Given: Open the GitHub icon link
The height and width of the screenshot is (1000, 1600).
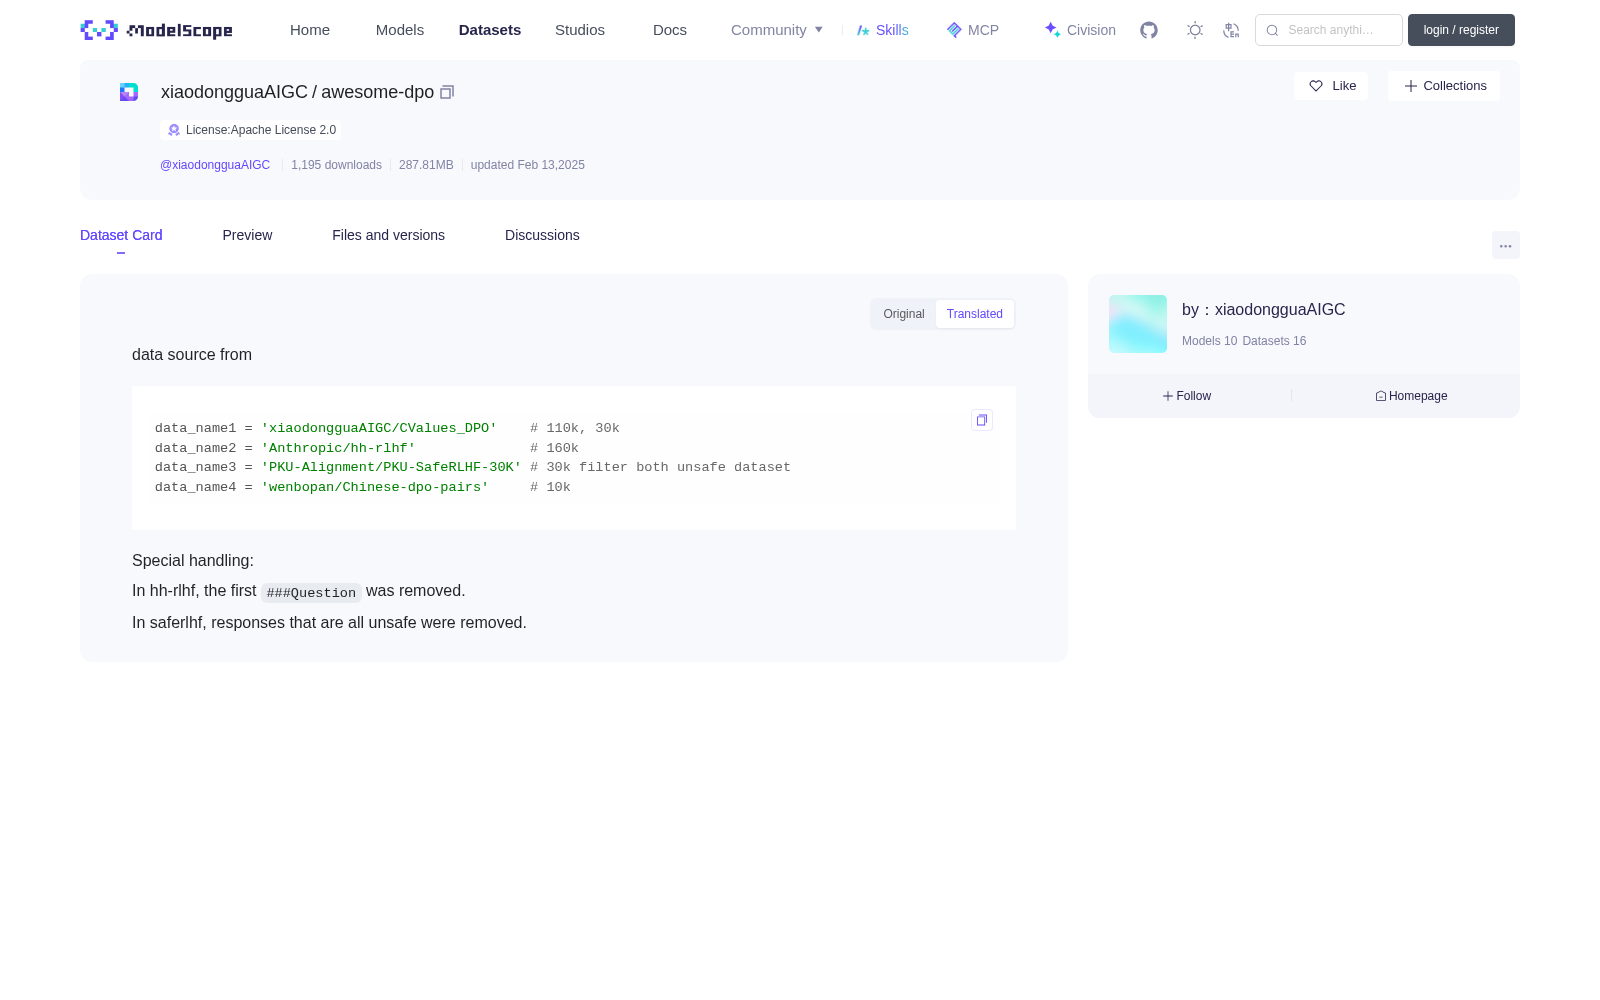Looking at the screenshot, I should coord(1149,30).
